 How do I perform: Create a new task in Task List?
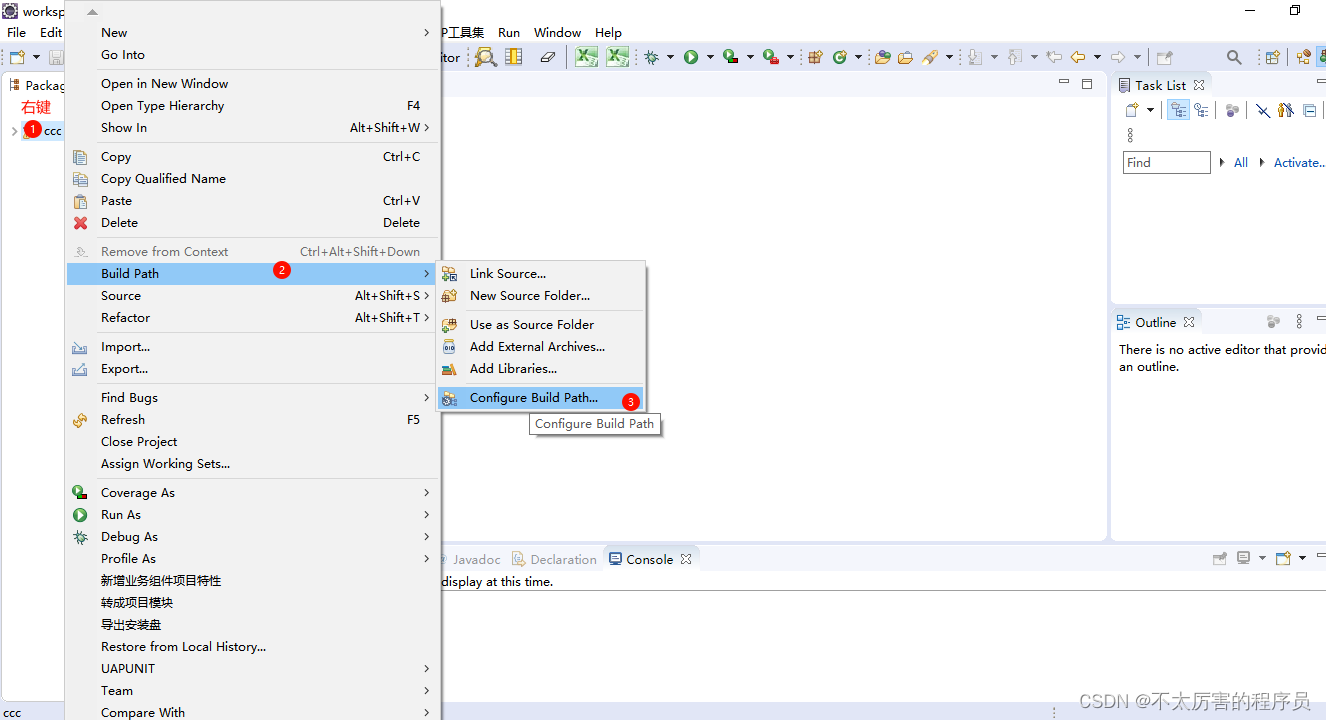pos(1132,110)
